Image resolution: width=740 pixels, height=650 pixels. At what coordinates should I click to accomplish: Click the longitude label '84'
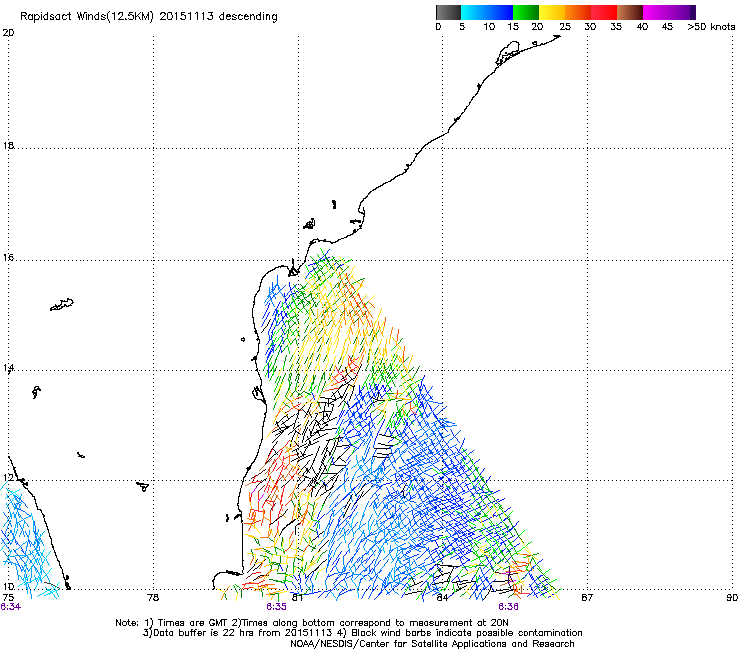(442, 598)
